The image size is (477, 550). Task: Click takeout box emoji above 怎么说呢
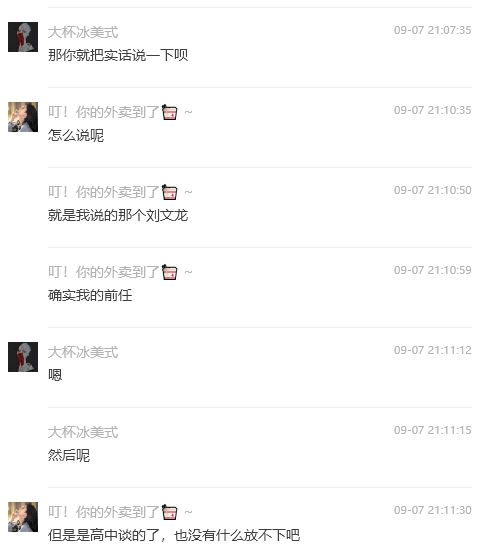coord(169,112)
